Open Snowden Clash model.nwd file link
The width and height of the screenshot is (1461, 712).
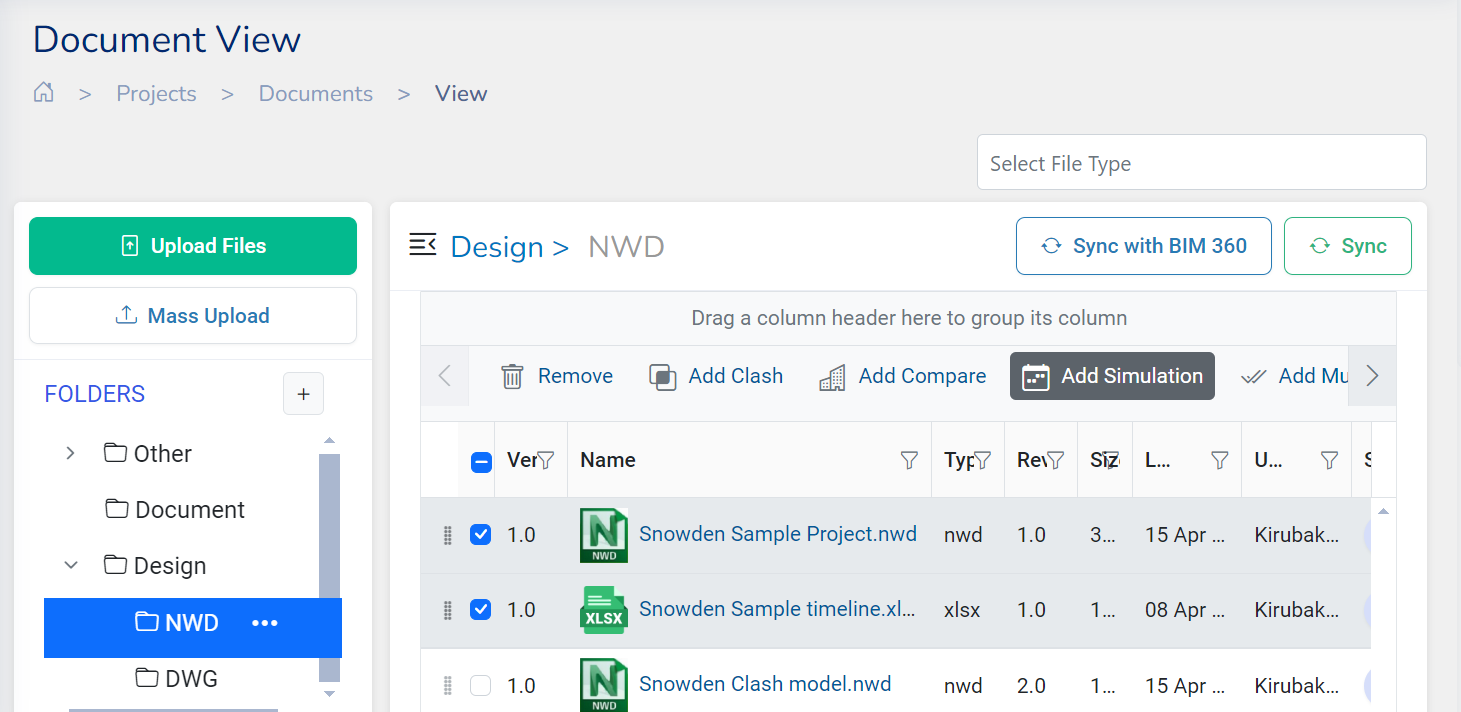click(x=764, y=685)
